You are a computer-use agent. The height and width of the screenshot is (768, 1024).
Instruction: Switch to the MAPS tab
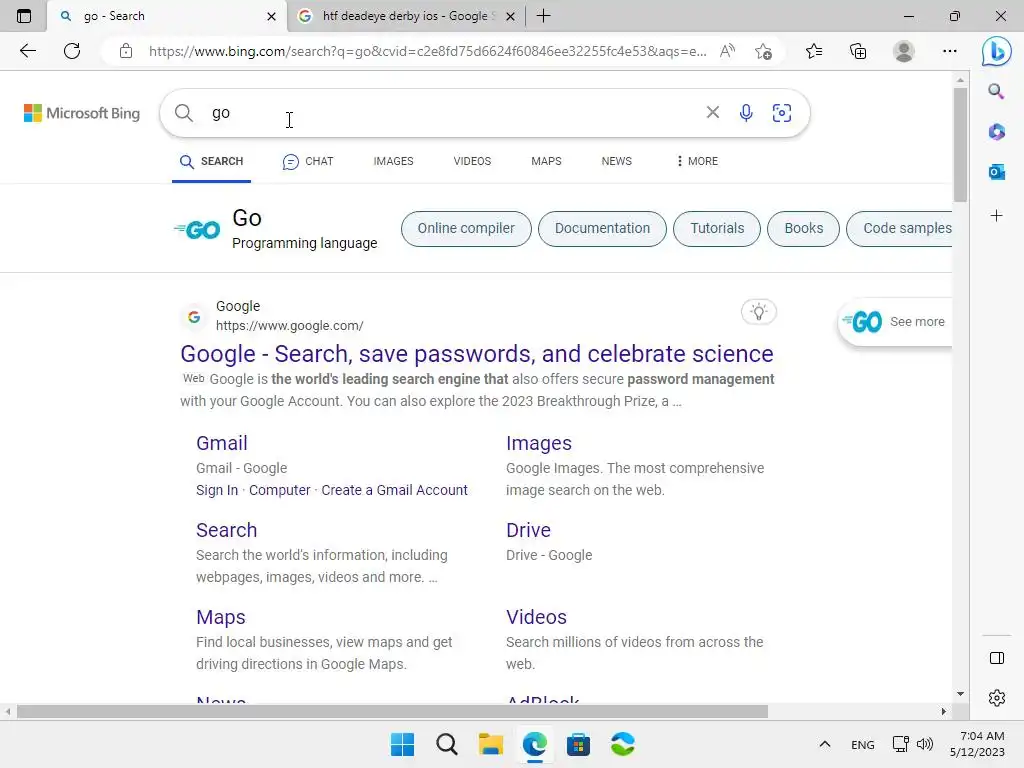coord(546,161)
